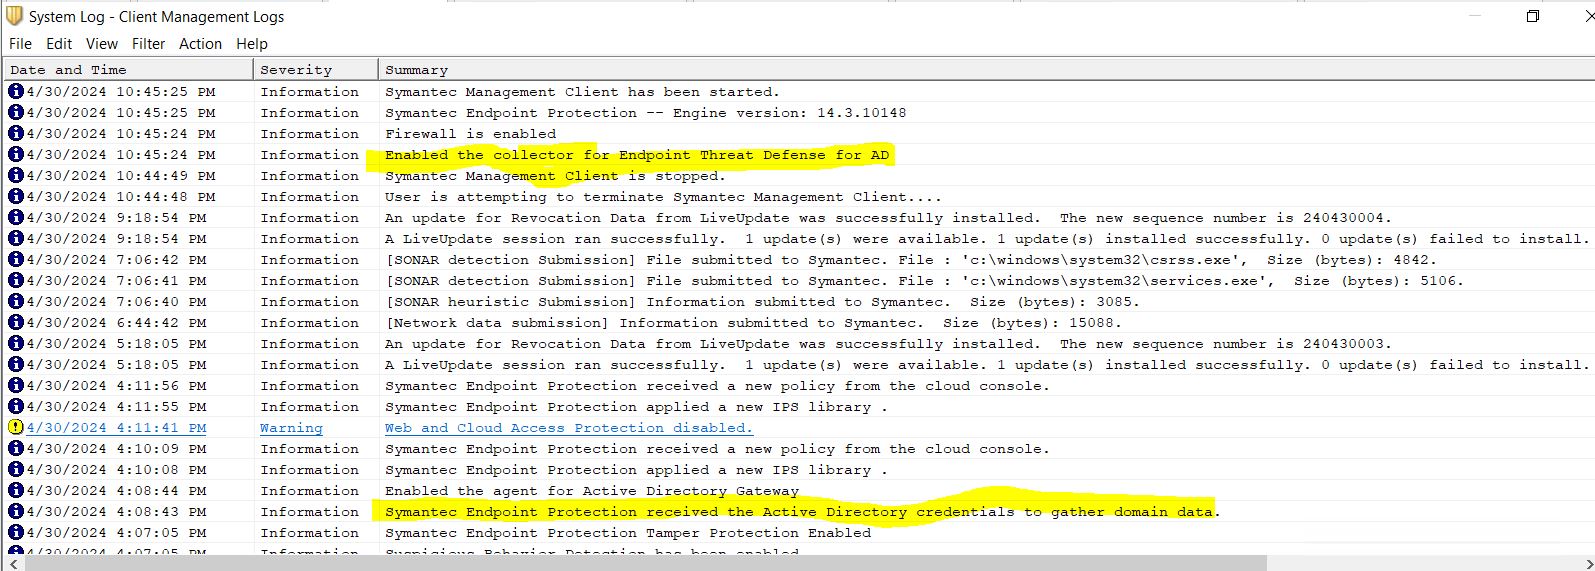This screenshot has height=571, width=1595.
Task: Click info icon of the 'Tamper Protection Enabled' row
Action: click(x=15, y=532)
